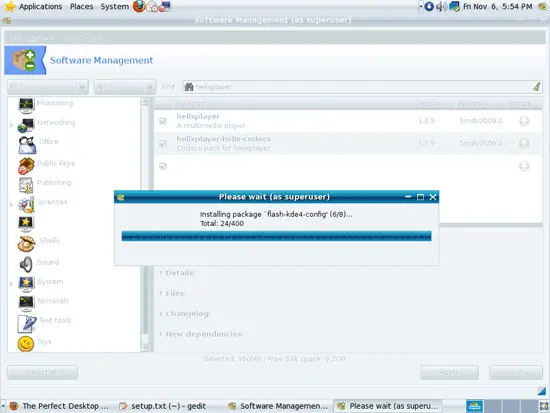
Task: Click the binoculars search icon in the Find field
Action: click(189, 87)
